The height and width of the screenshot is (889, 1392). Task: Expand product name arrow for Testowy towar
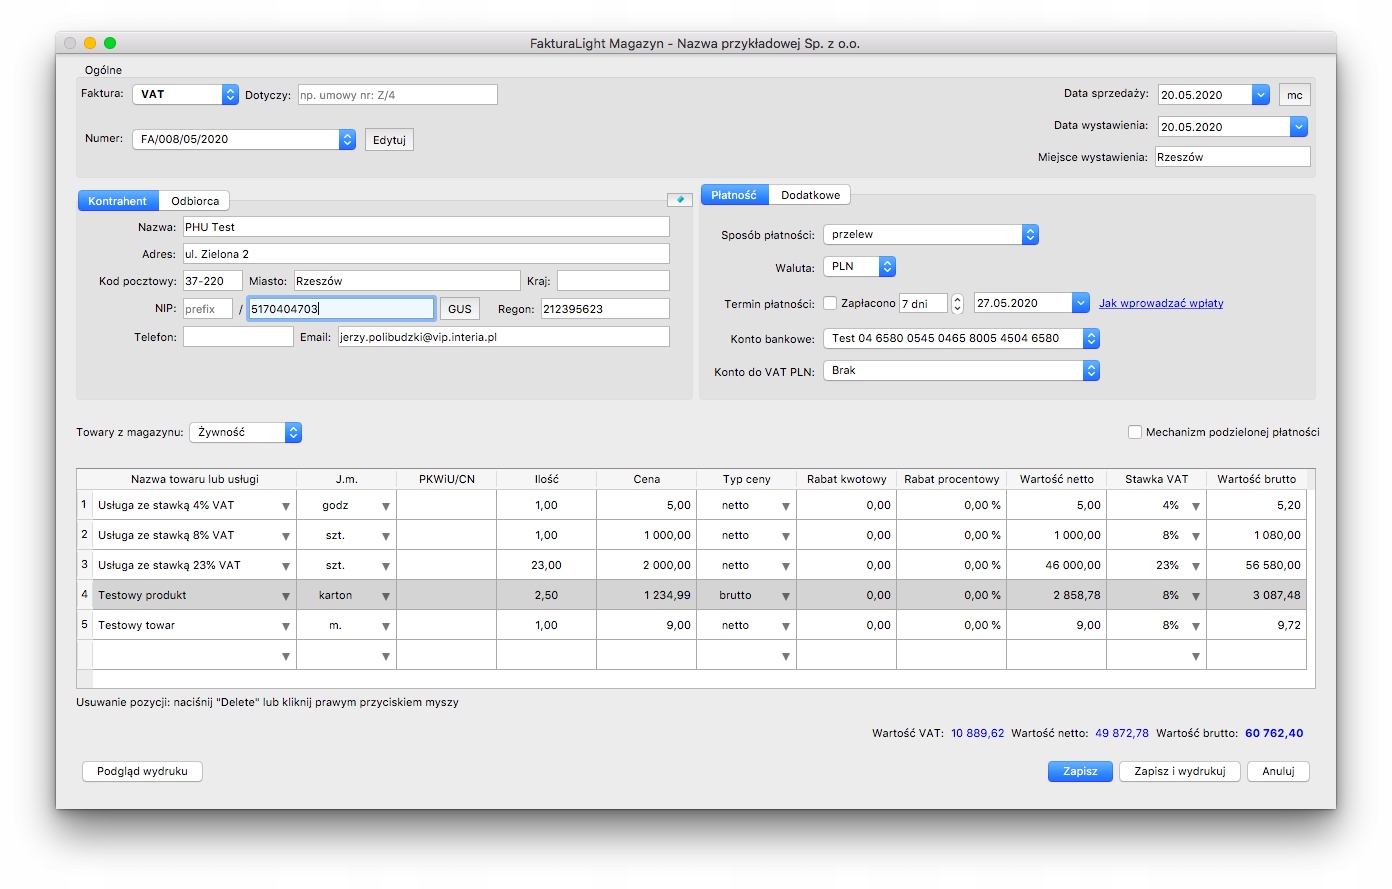tap(285, 626)
